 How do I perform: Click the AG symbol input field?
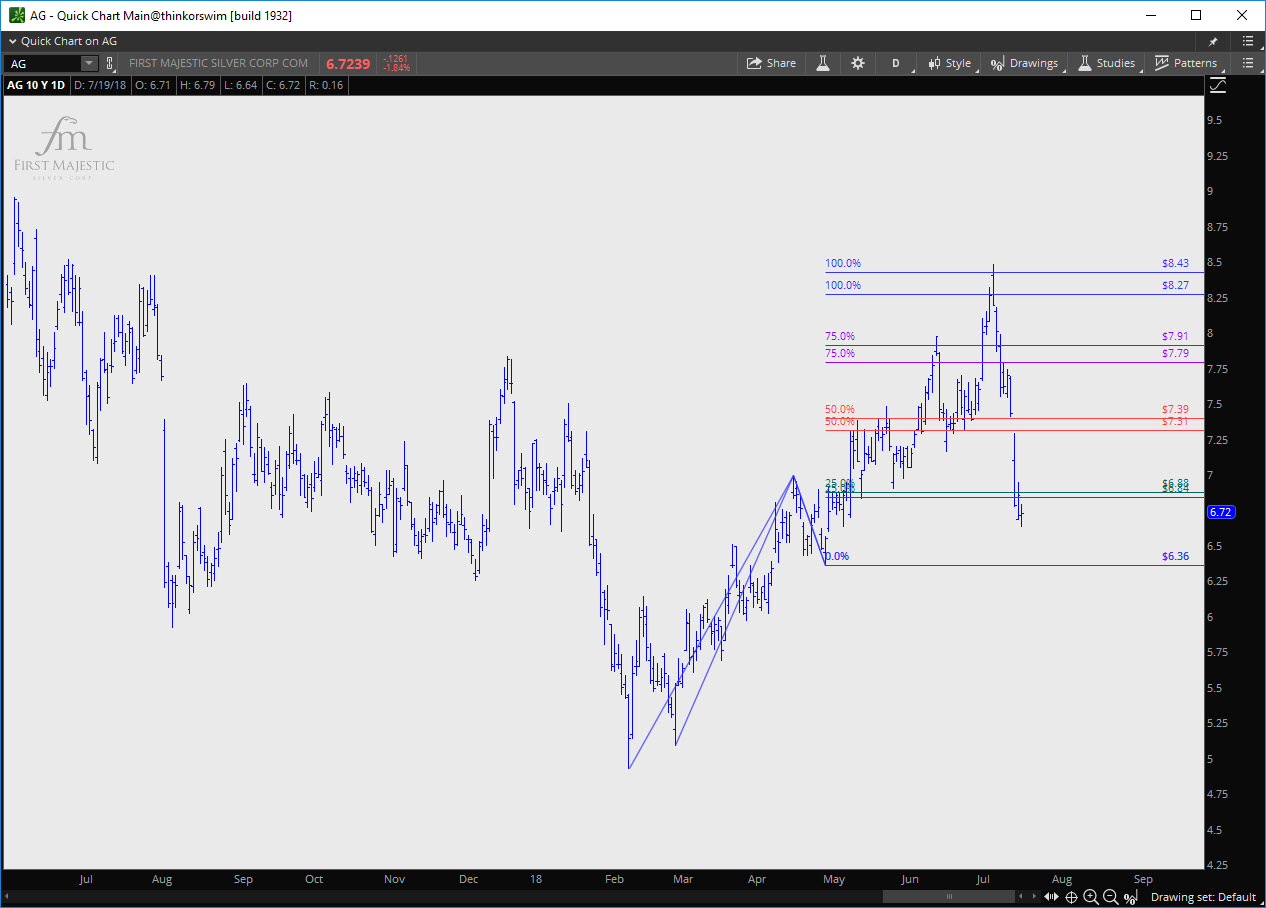pyautogui.click(x=42, y=63)
